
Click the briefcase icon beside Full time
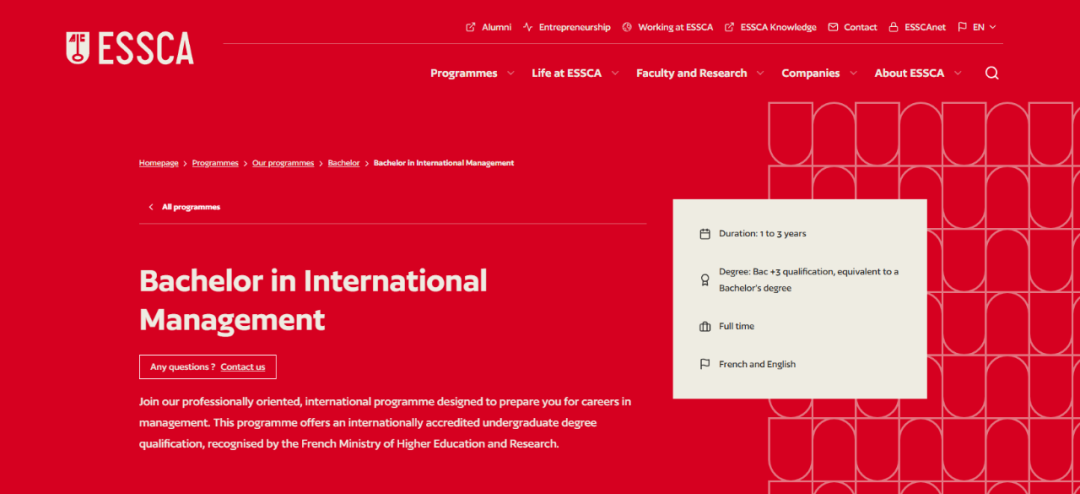pyautogui.click(x=705, y=327)
